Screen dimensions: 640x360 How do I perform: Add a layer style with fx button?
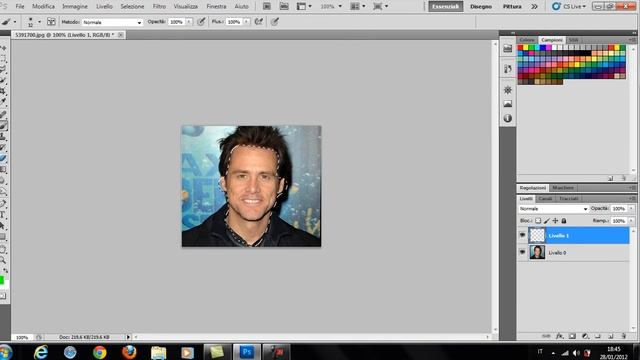coord(560,336)
